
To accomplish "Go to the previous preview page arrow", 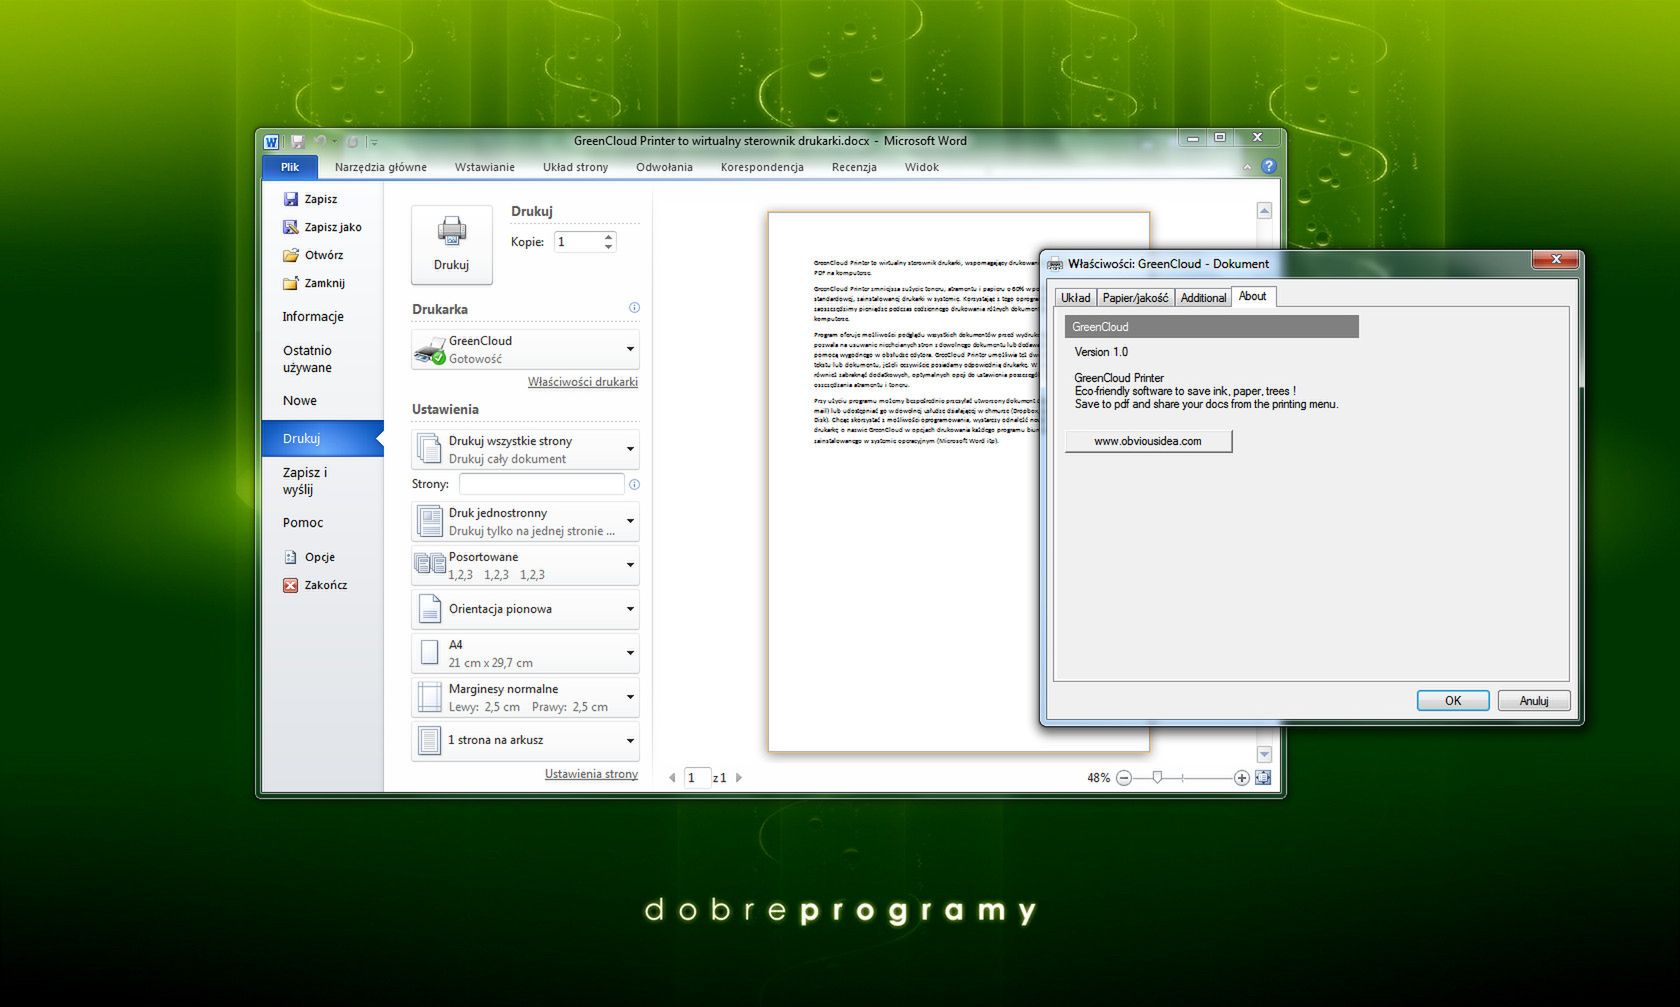I will point(672,778).
